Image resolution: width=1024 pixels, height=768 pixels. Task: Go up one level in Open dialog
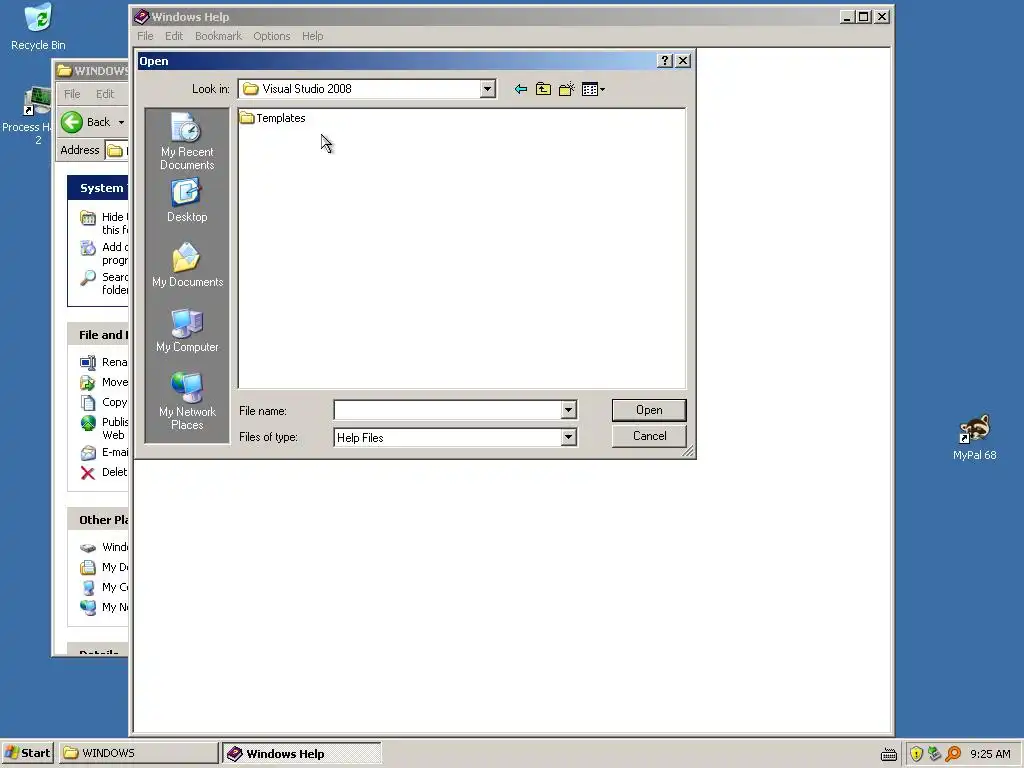click(543, 89)
